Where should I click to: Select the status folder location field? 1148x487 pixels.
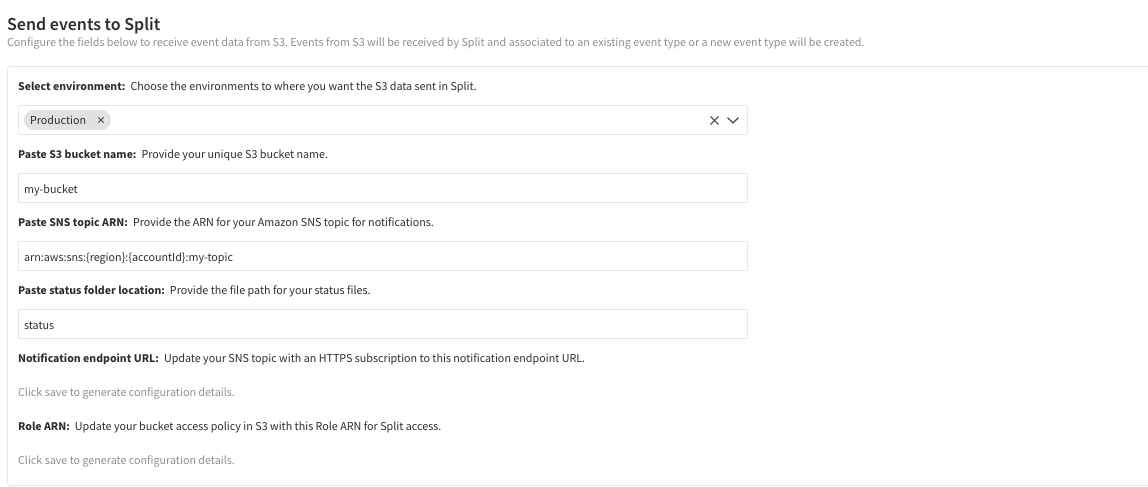[382, 324]
